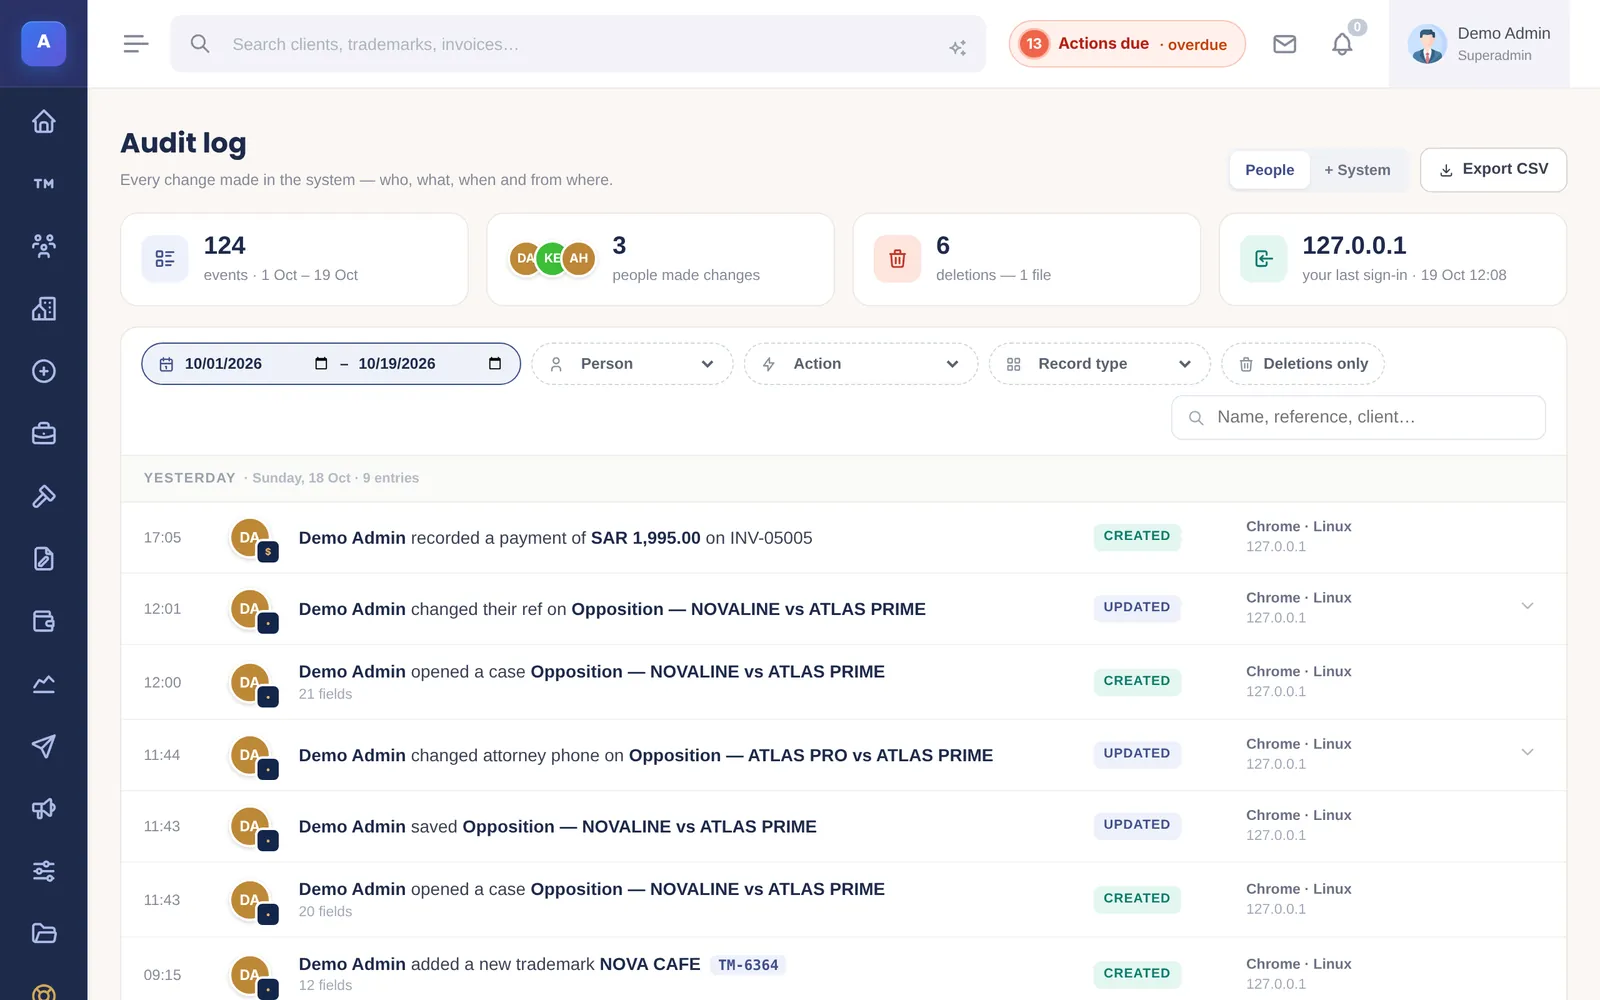This screenshot has width=1600, height=1000.
Task: View the chart reports icon in sidebar
Action: (43, 684)
